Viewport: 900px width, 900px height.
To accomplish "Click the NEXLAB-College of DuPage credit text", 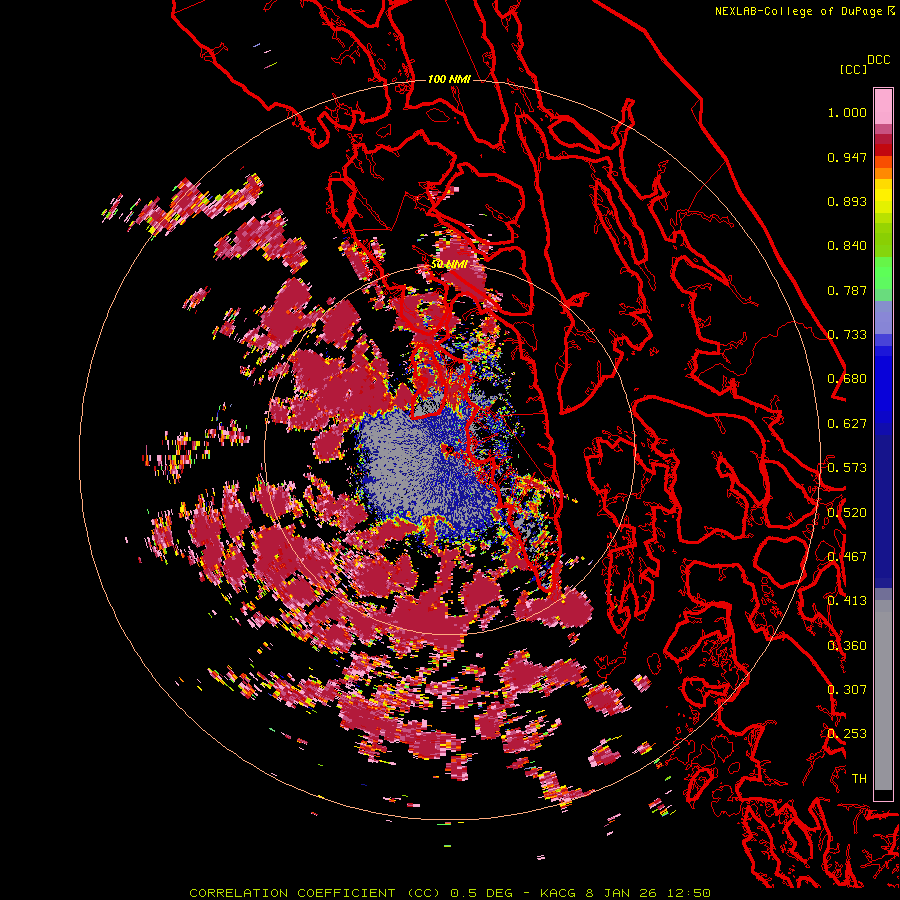I will pos(798,11).
